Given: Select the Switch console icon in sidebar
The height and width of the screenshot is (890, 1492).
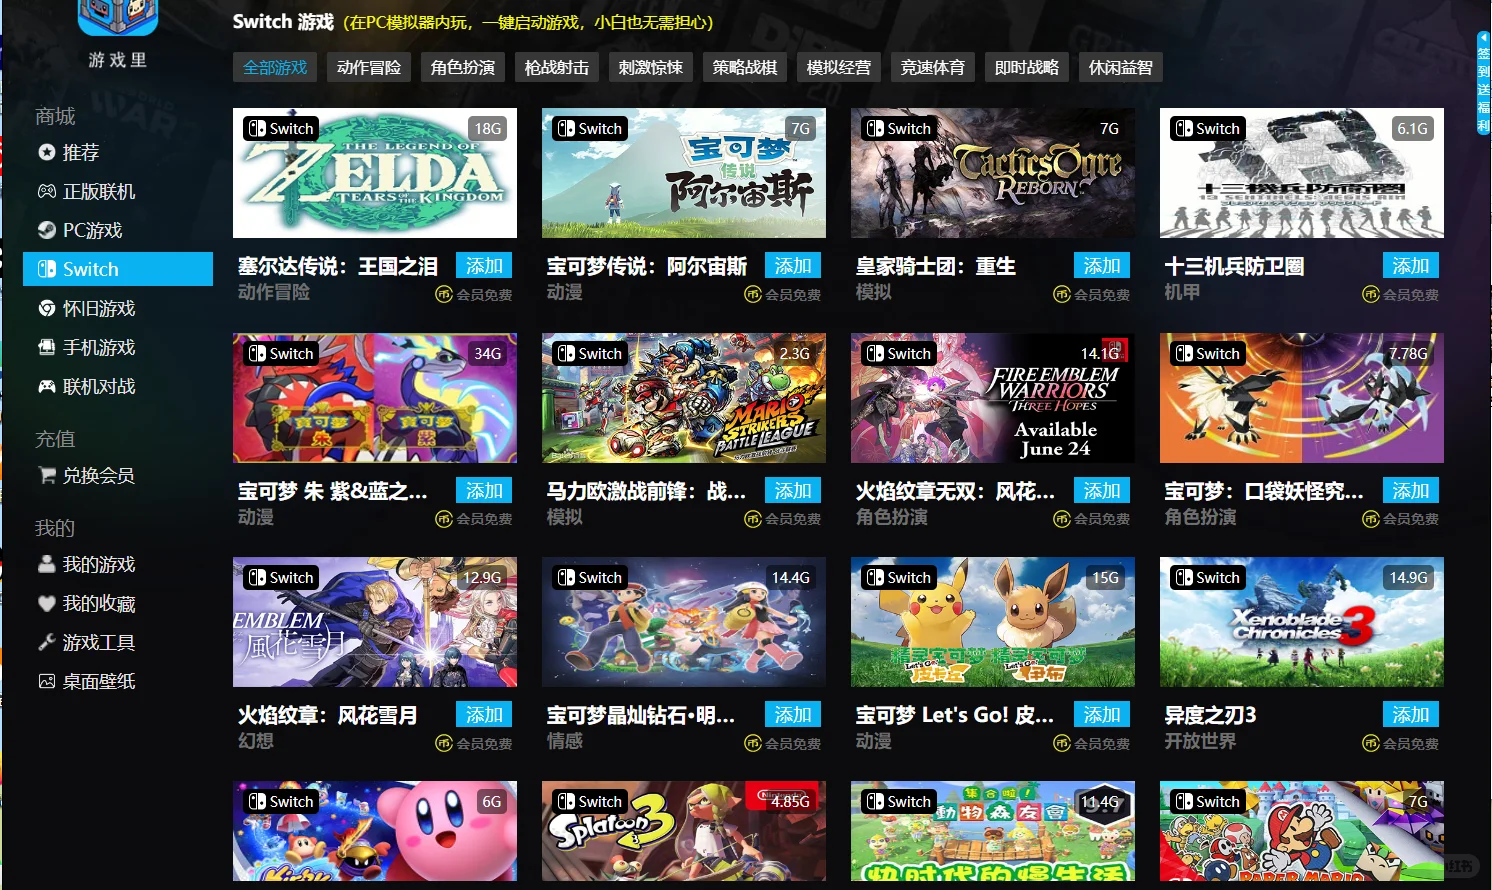Looking at the screenshot, I should pos(46,269).
